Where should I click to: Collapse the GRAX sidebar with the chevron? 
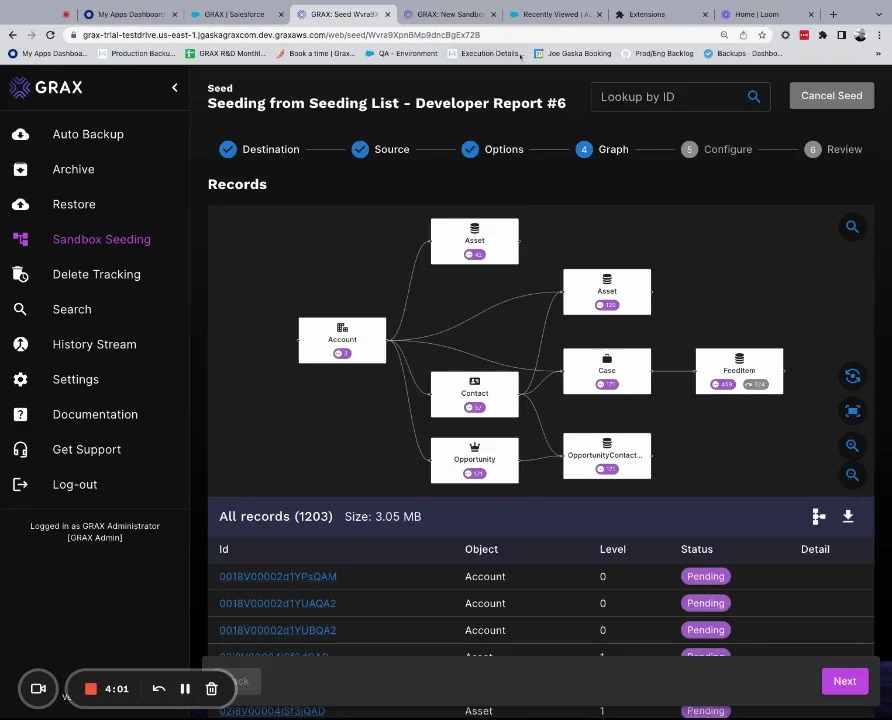175,88
